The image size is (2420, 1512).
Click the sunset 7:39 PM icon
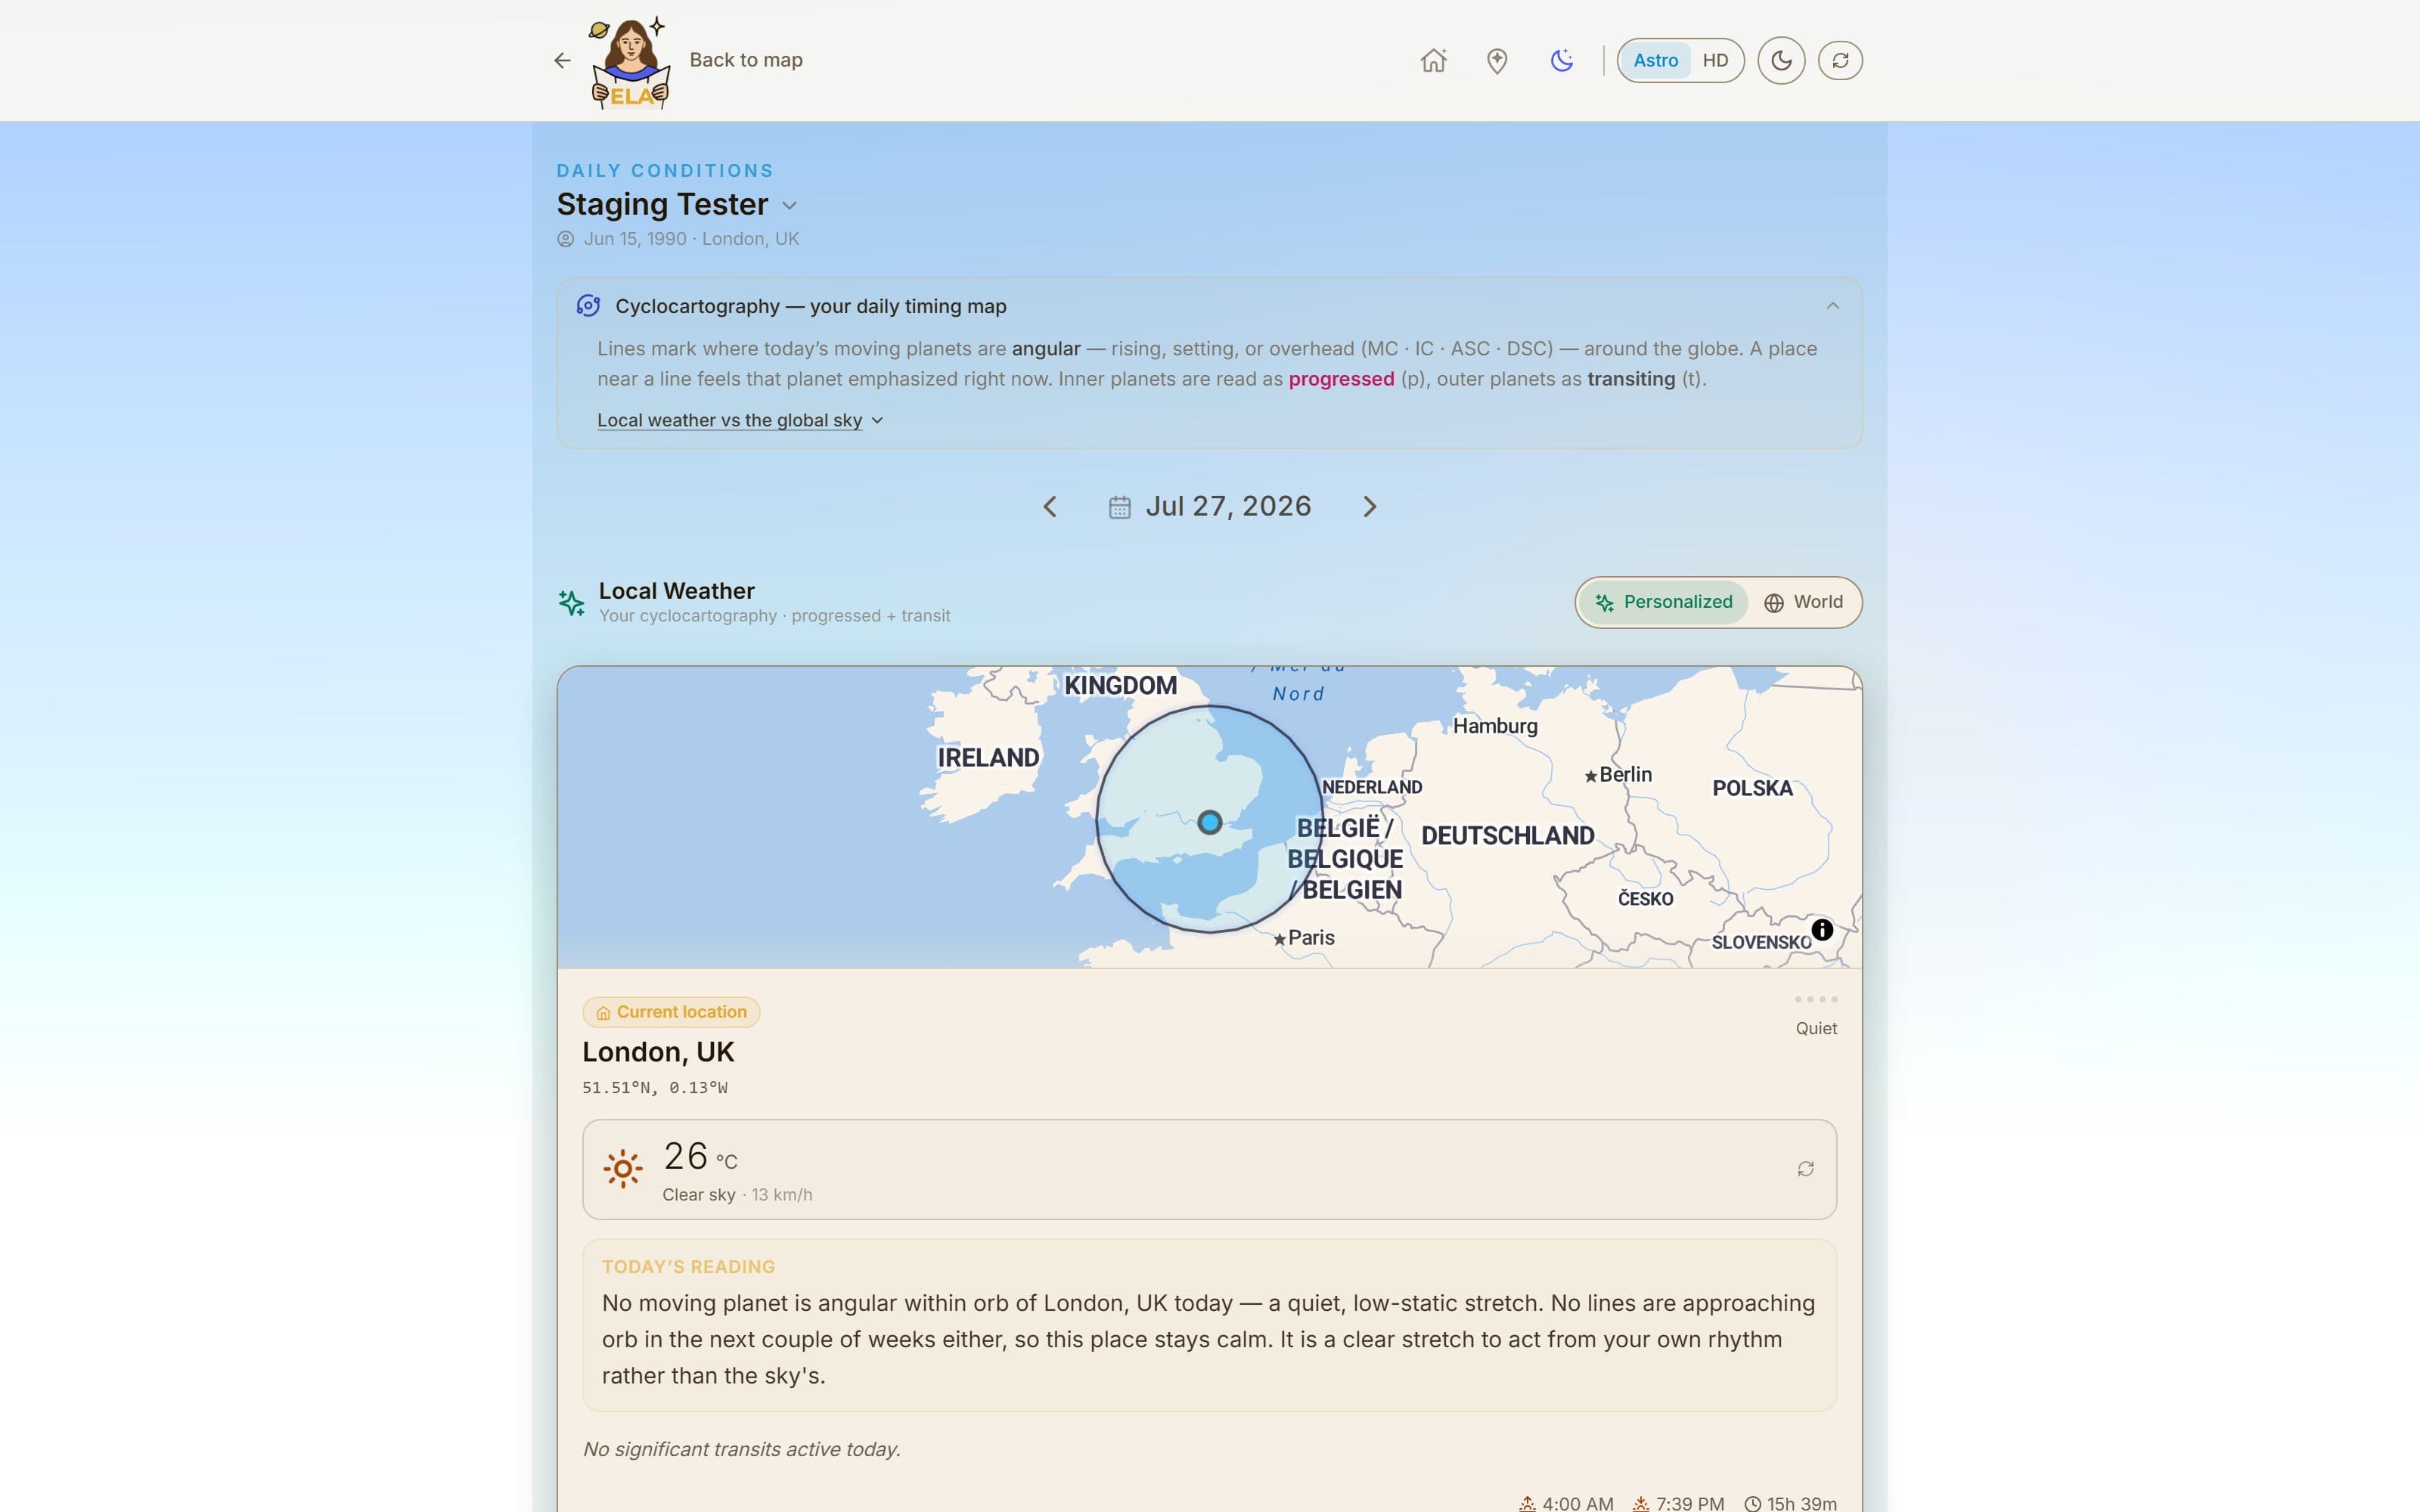tap(1641, 1503)
